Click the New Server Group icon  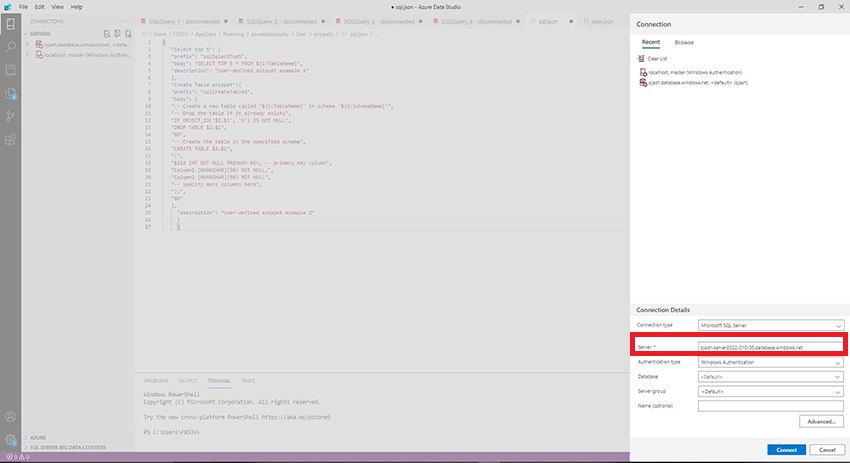tap(117, 34)
